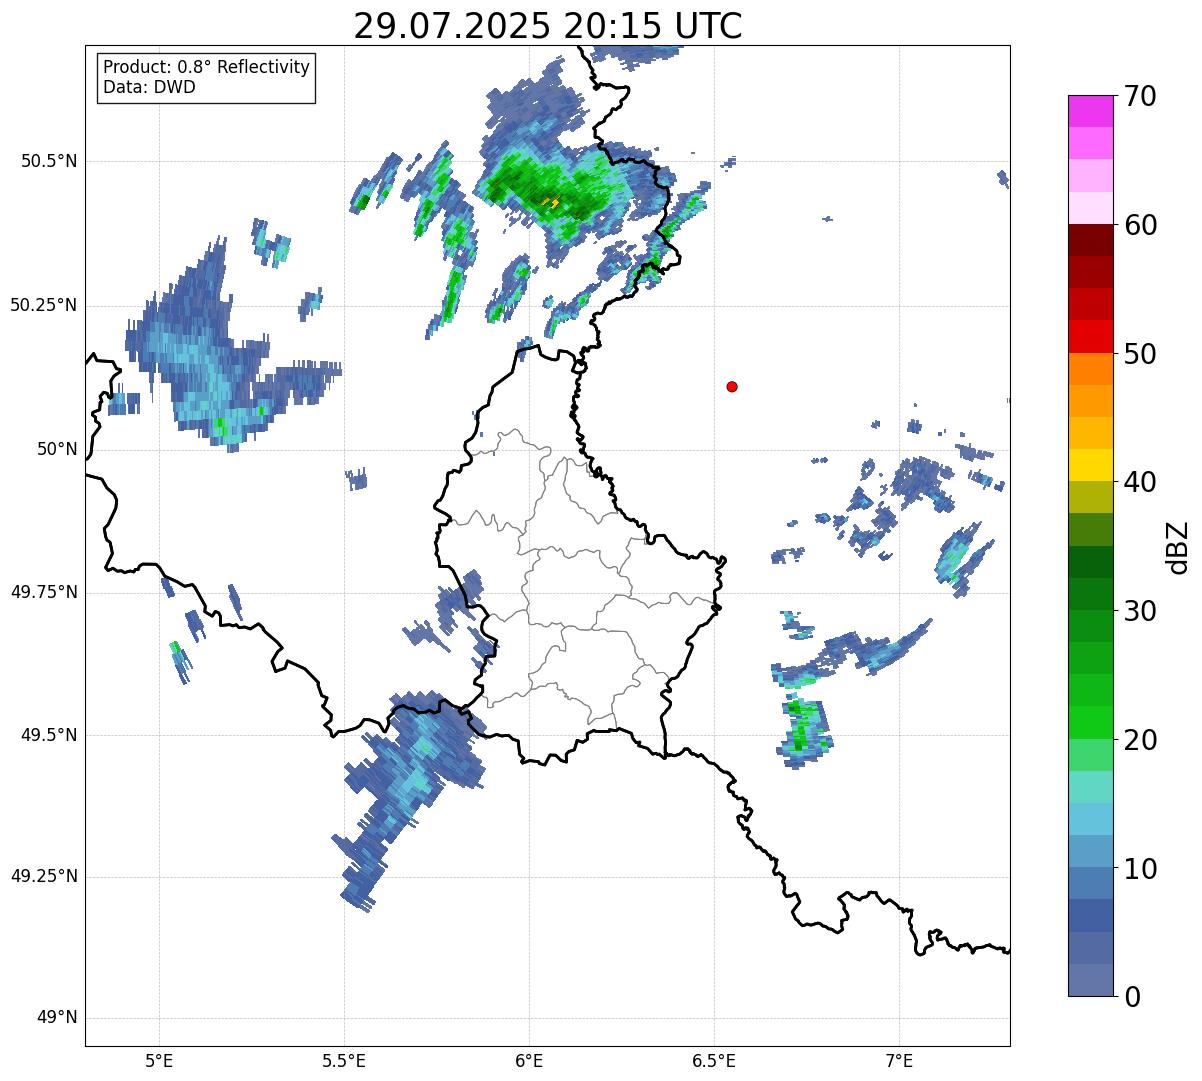Click the colorbar tick value 40
This screenshot has height=1081, width=1202.
(1140, 482)
